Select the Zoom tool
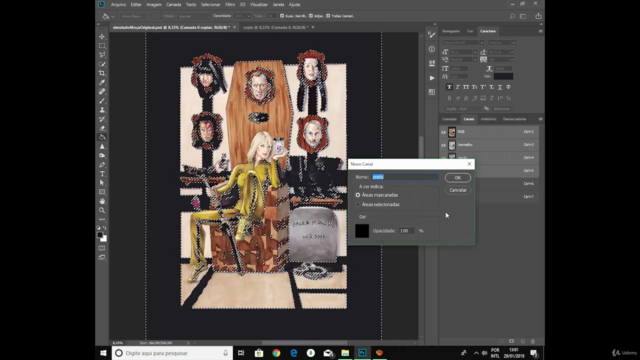This screenshot has height=360, width=640. pos(102,210)
